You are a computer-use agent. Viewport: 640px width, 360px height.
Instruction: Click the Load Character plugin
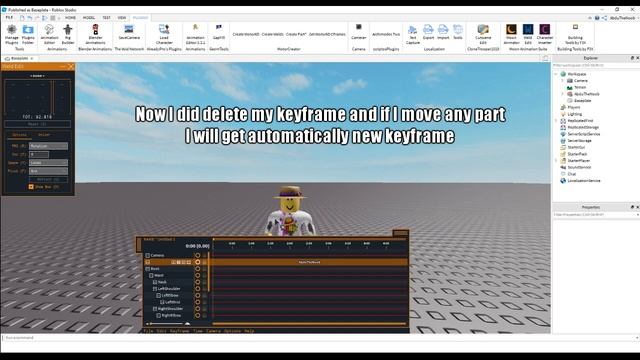pos(164,34)
